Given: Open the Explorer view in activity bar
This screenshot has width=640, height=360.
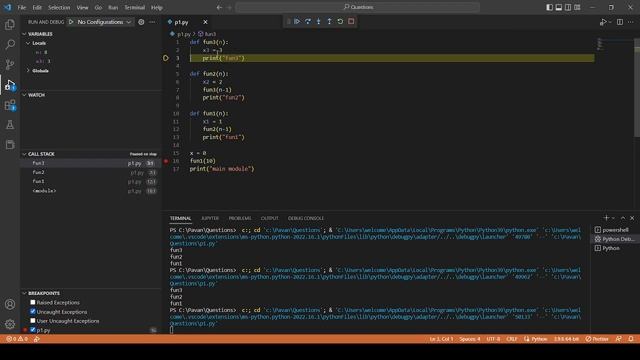Looking at the screenshot, I should [x=10, y=24].
